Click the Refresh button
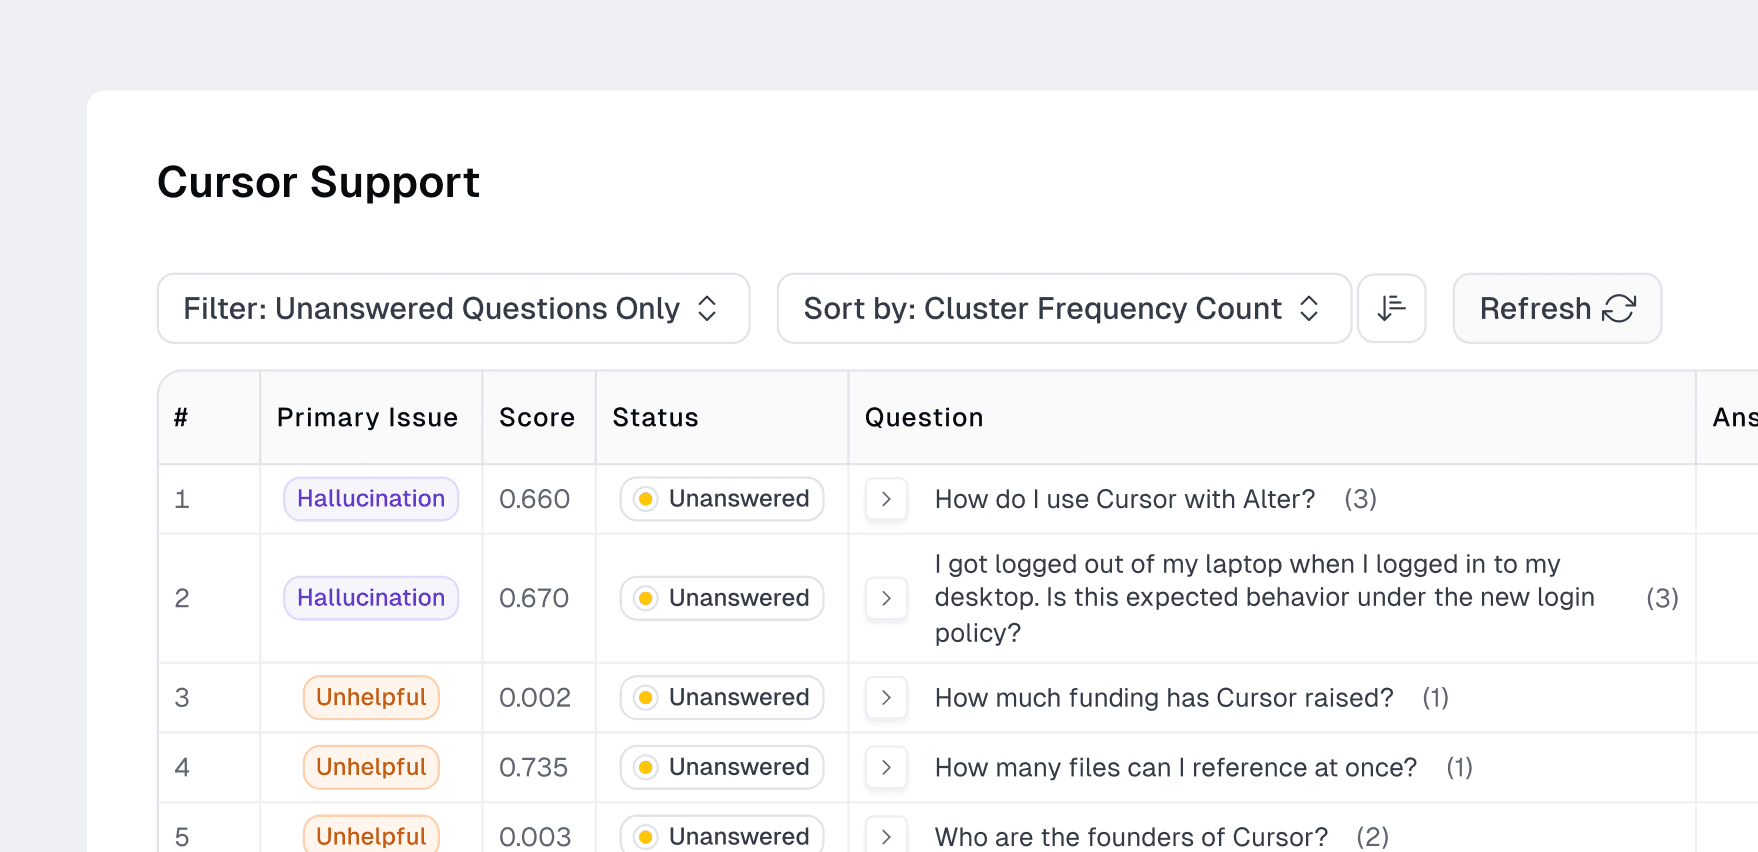This screenshot has height=852, width=1758. click(x=1557, y=308)
